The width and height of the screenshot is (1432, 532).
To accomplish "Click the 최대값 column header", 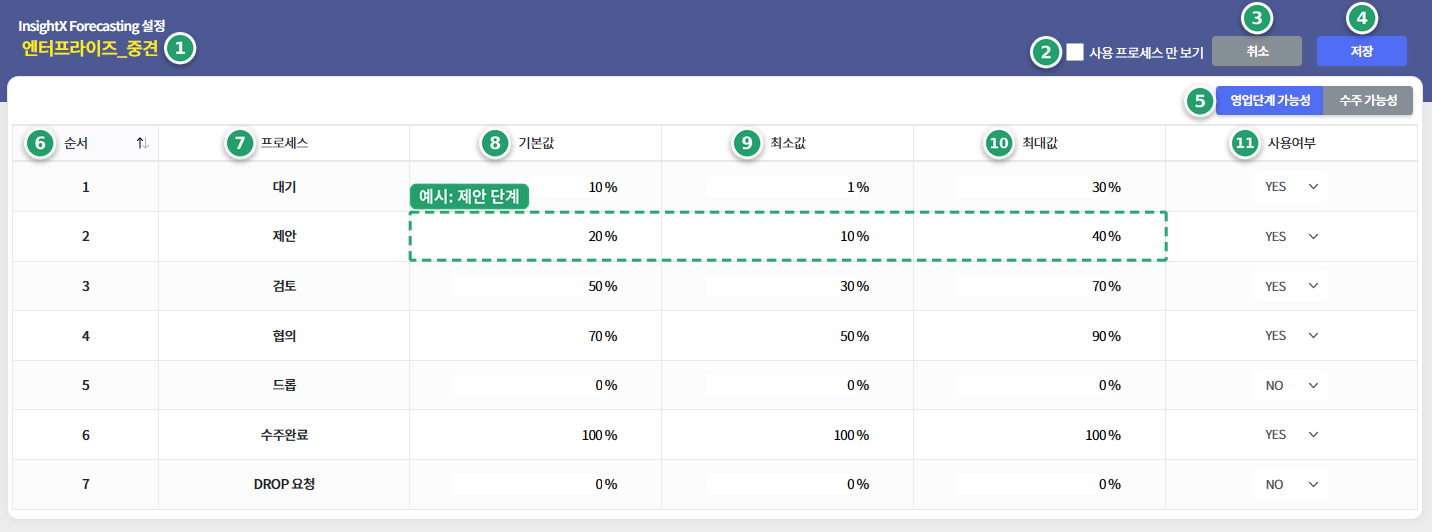I will click(1040, 143).
